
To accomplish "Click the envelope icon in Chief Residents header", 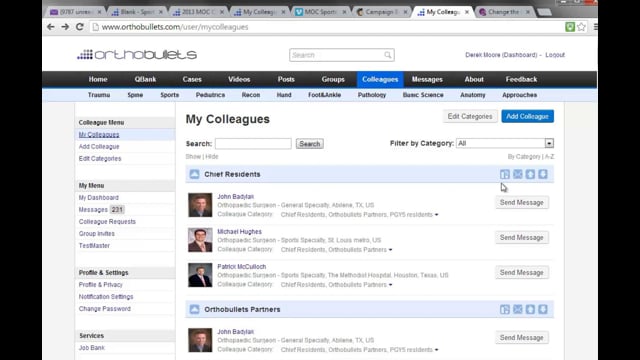I will pos(518,174).
